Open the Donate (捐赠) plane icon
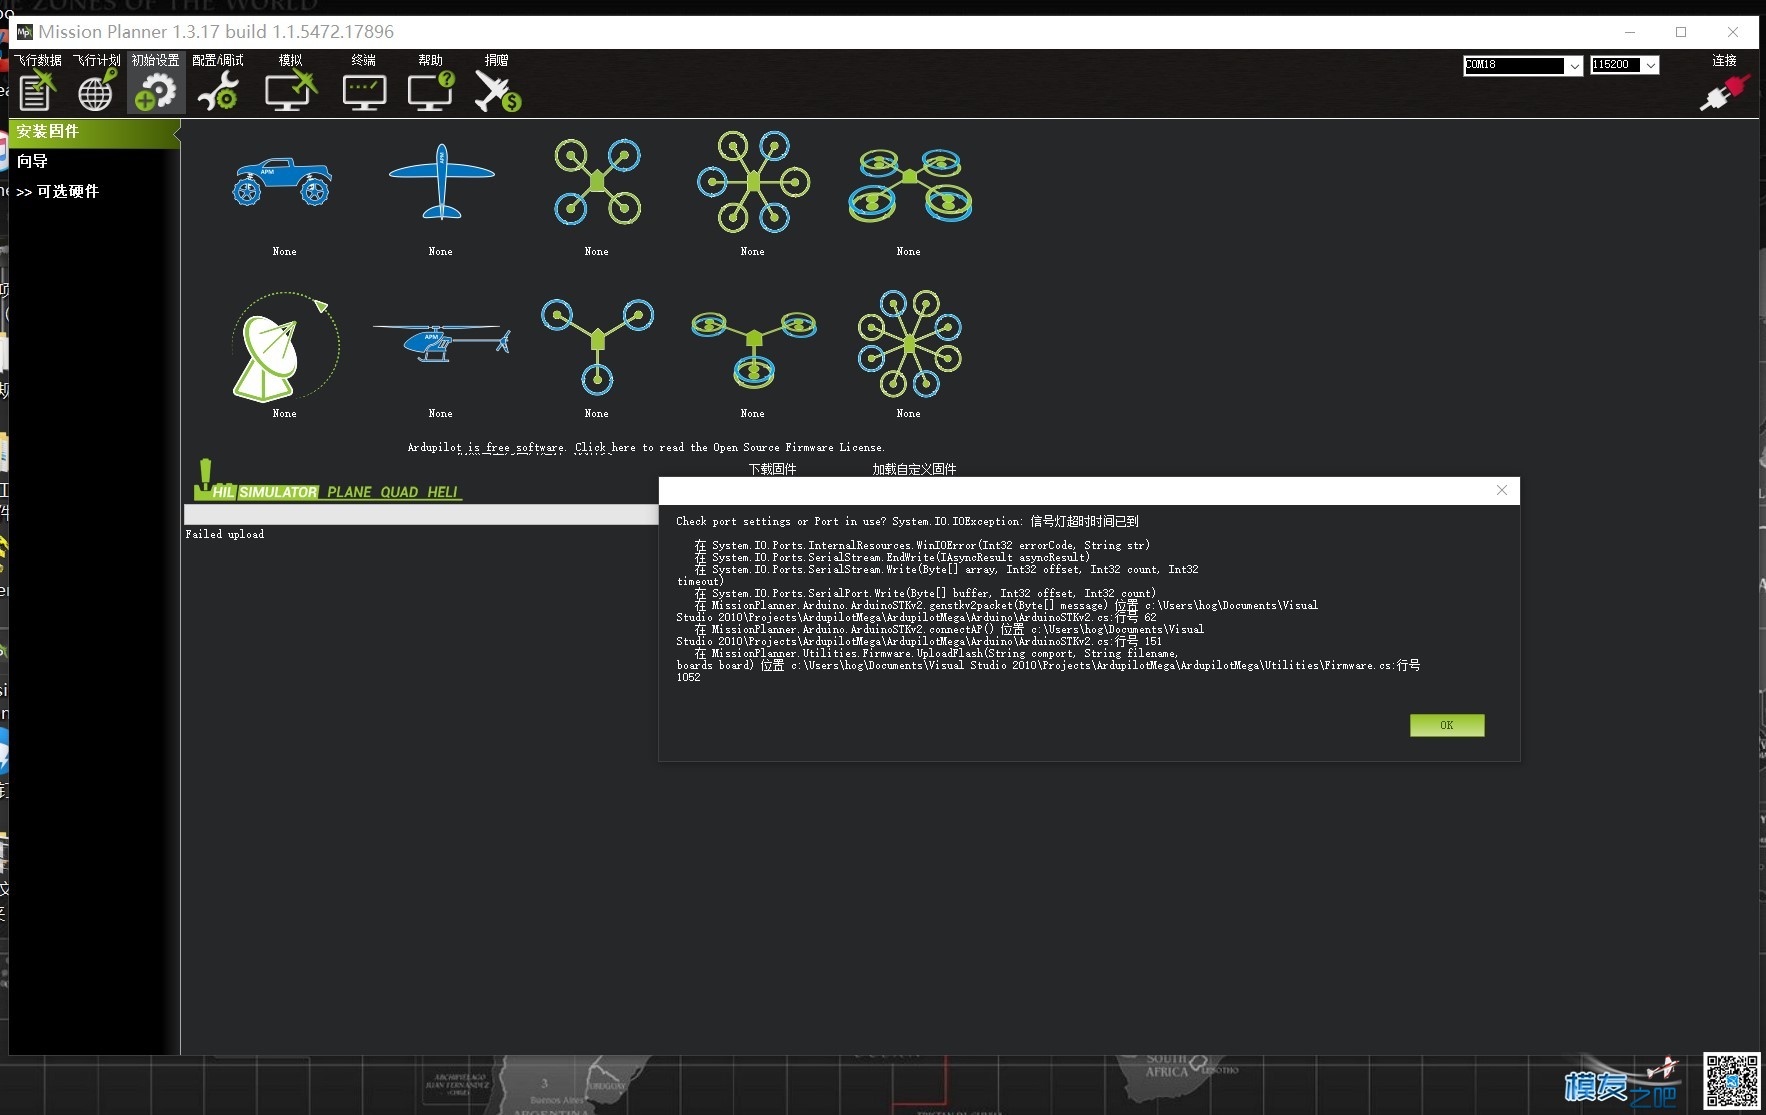 497,91
